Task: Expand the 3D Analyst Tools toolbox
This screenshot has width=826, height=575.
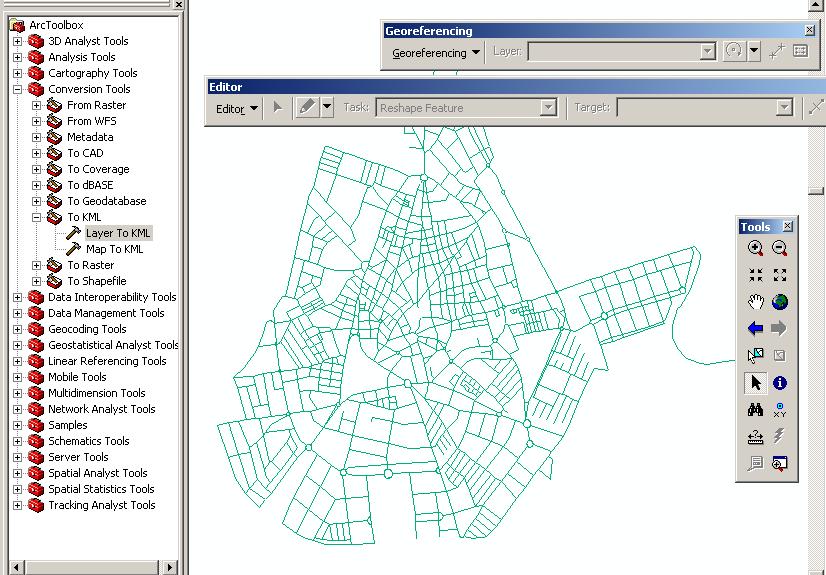Action: (x=17, y=41)
